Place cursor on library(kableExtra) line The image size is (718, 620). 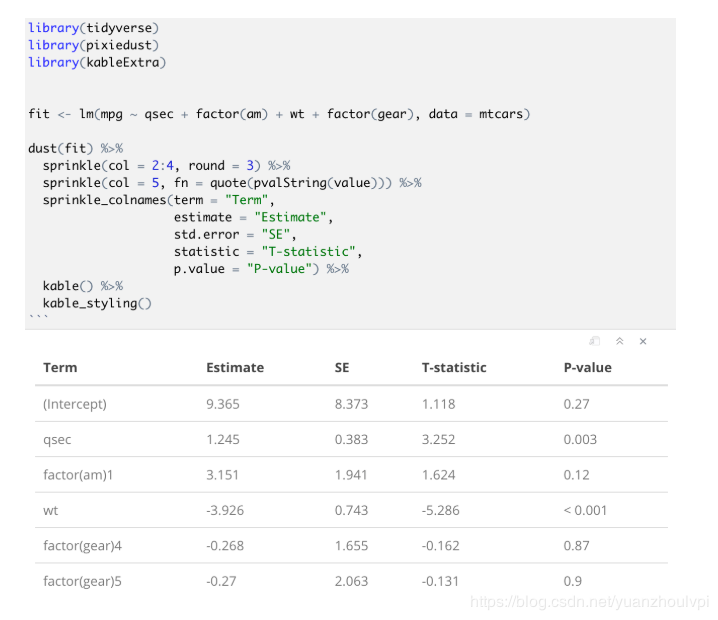tap(97, 62)
